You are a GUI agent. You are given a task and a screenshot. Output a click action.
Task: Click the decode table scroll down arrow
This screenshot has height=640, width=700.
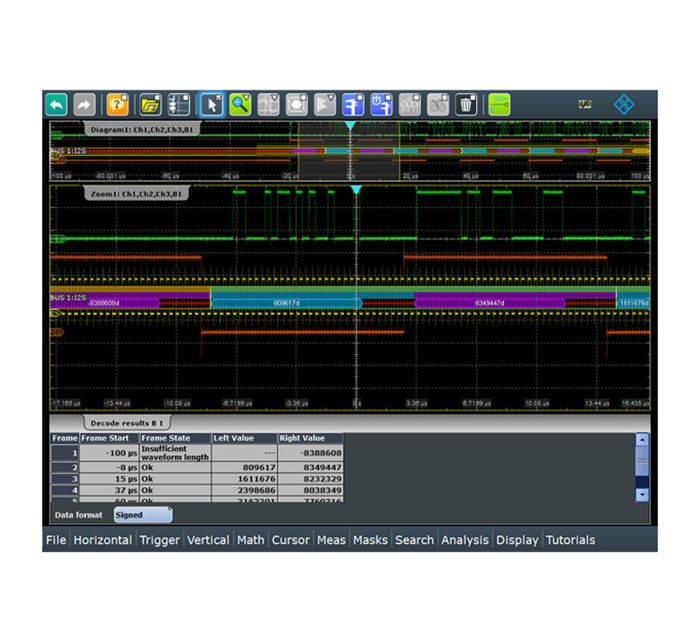click(x=642, y=495)
